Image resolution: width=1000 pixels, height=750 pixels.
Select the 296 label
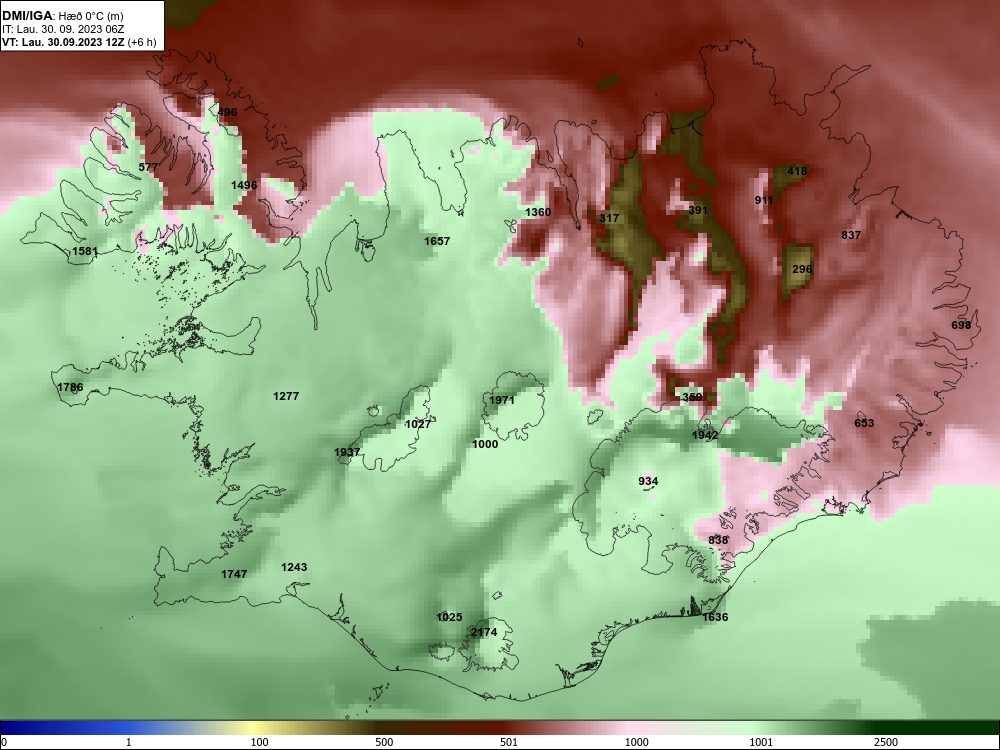[x=802, y=269]
